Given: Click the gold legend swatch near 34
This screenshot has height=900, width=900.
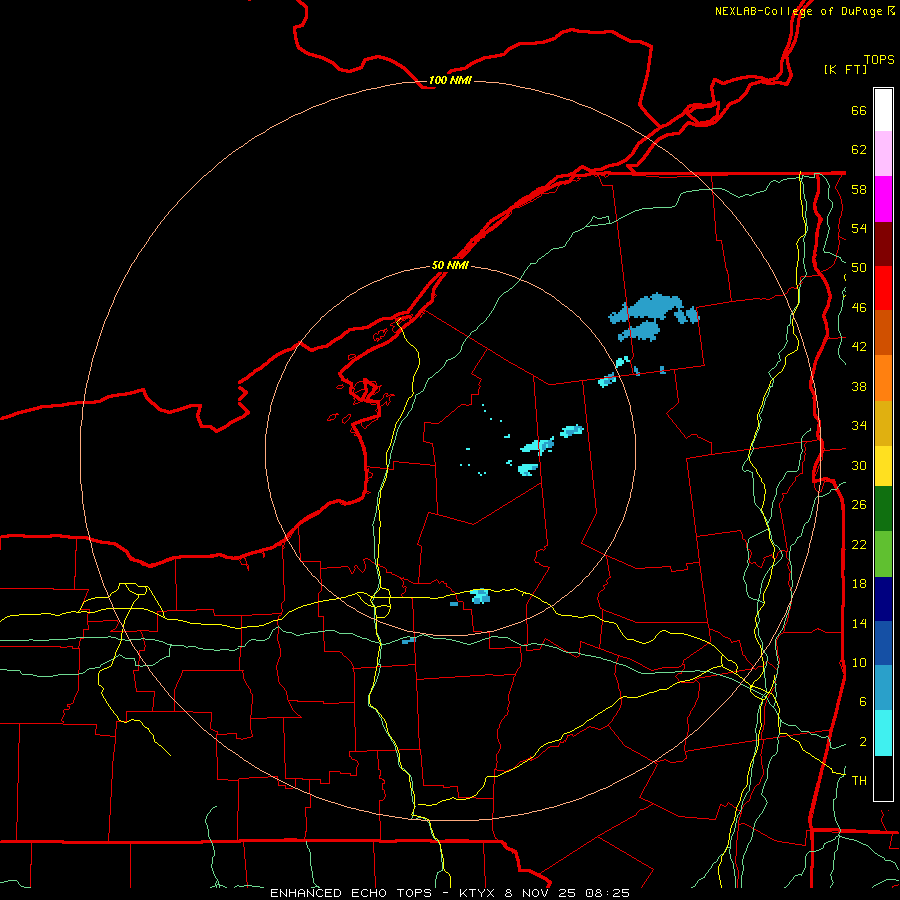Looking at the screenshot, I should pos(883,423).
